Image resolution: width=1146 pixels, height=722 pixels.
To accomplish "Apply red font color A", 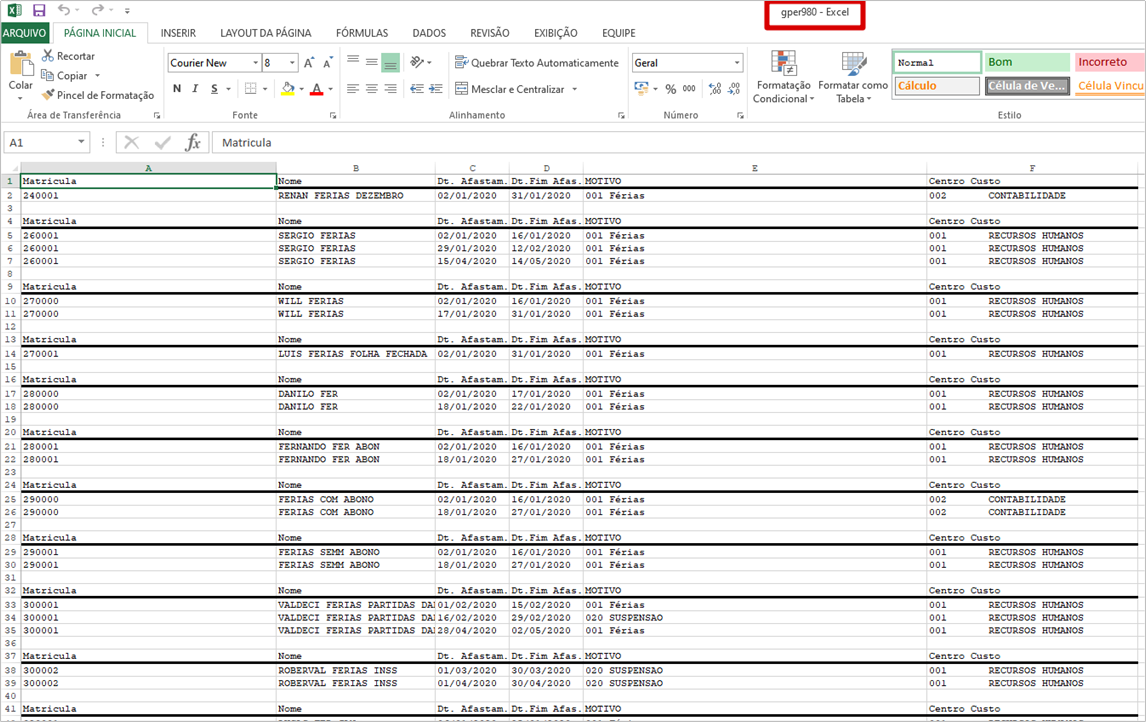I will tap(316, 88).
